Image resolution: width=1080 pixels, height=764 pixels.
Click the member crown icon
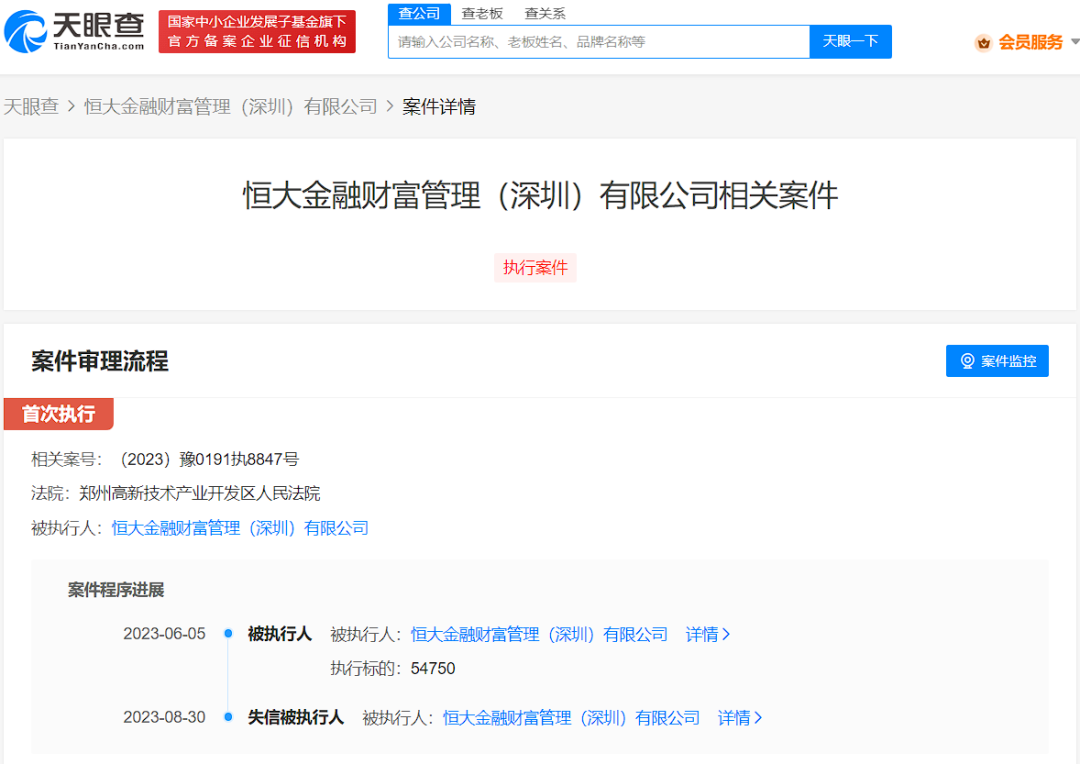tap(983, 43)
